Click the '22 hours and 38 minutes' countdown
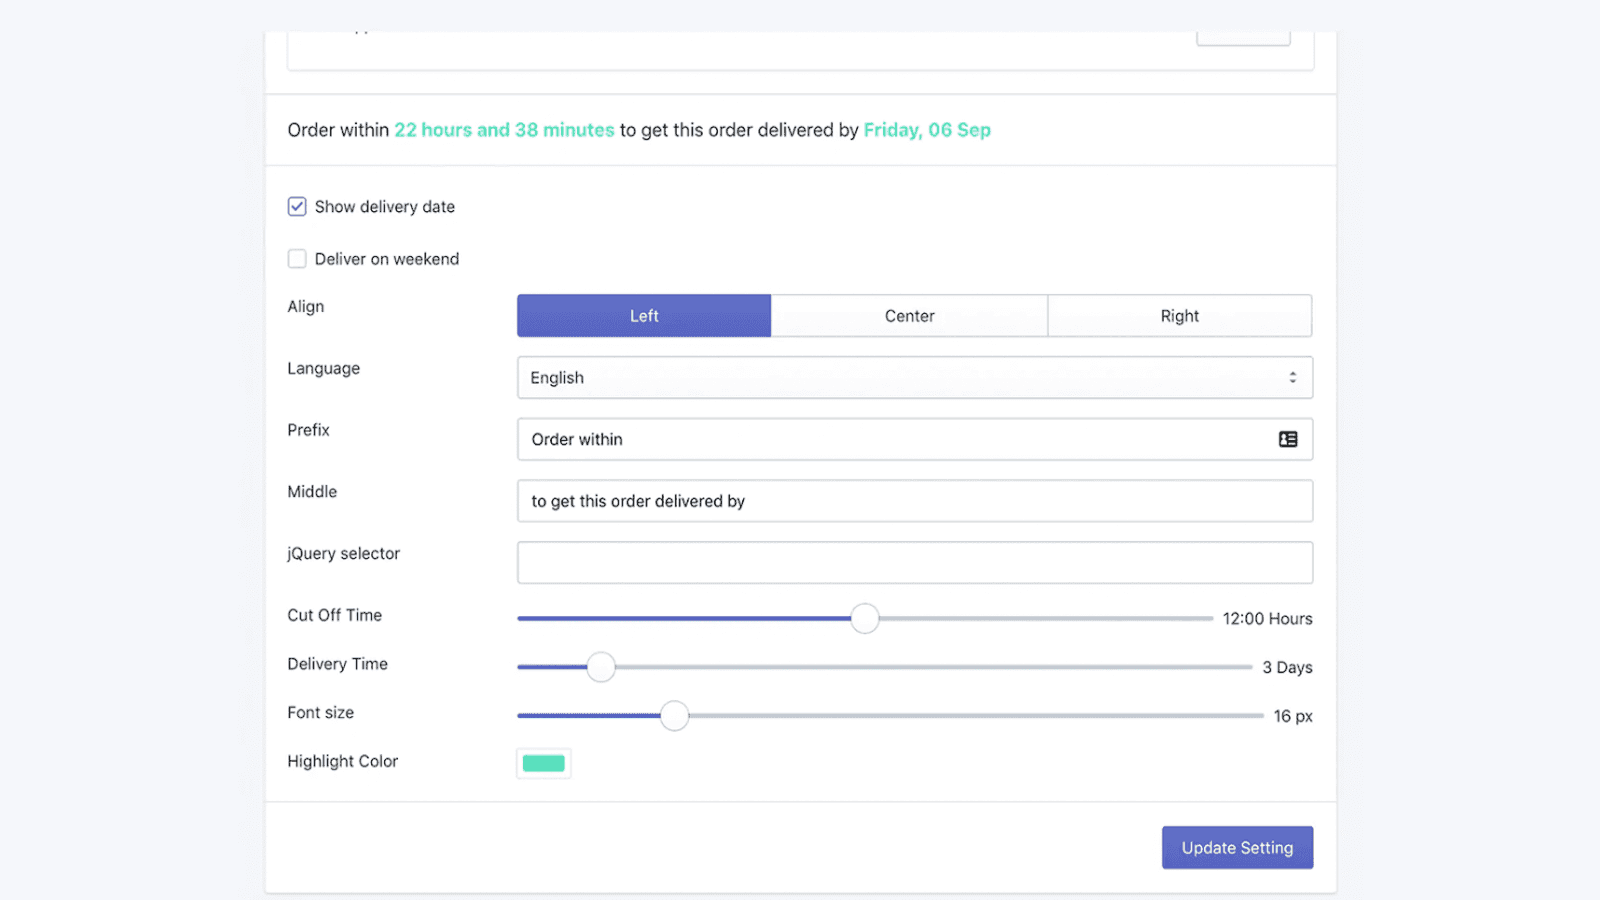The width and height of the screenshot is (1600, 900). point(504,129)
